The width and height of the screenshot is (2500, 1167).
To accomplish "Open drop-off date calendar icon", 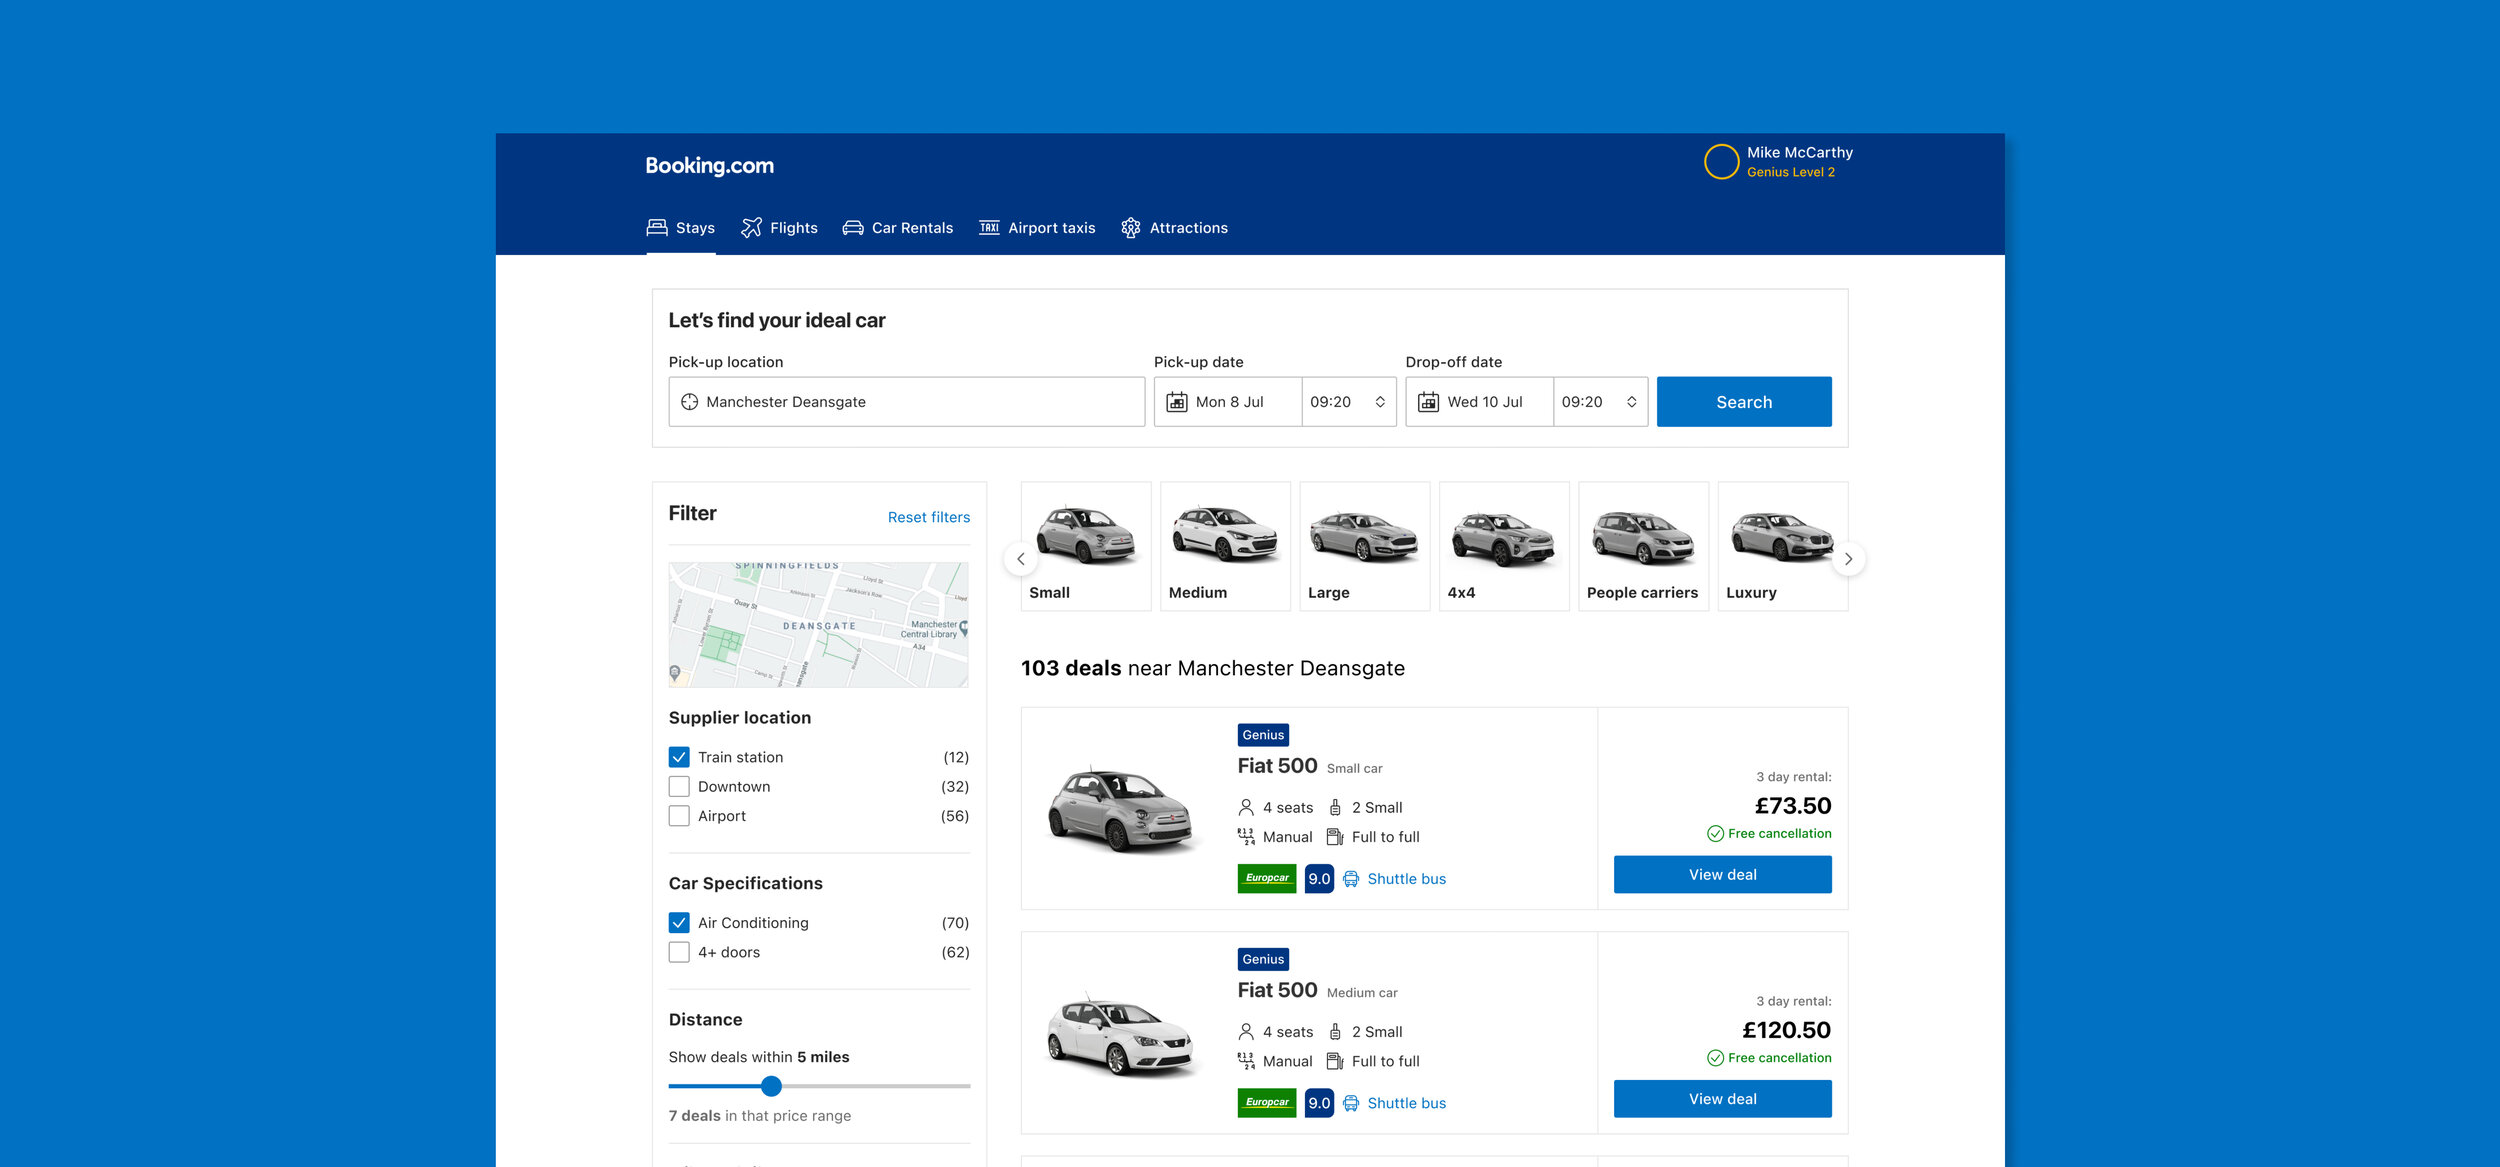I will (x=1429, y=402).
